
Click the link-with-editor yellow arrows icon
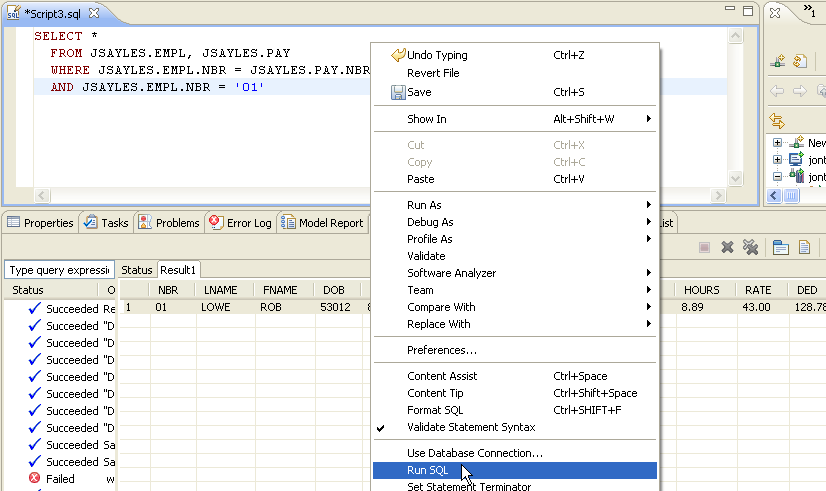coord(777,121)
